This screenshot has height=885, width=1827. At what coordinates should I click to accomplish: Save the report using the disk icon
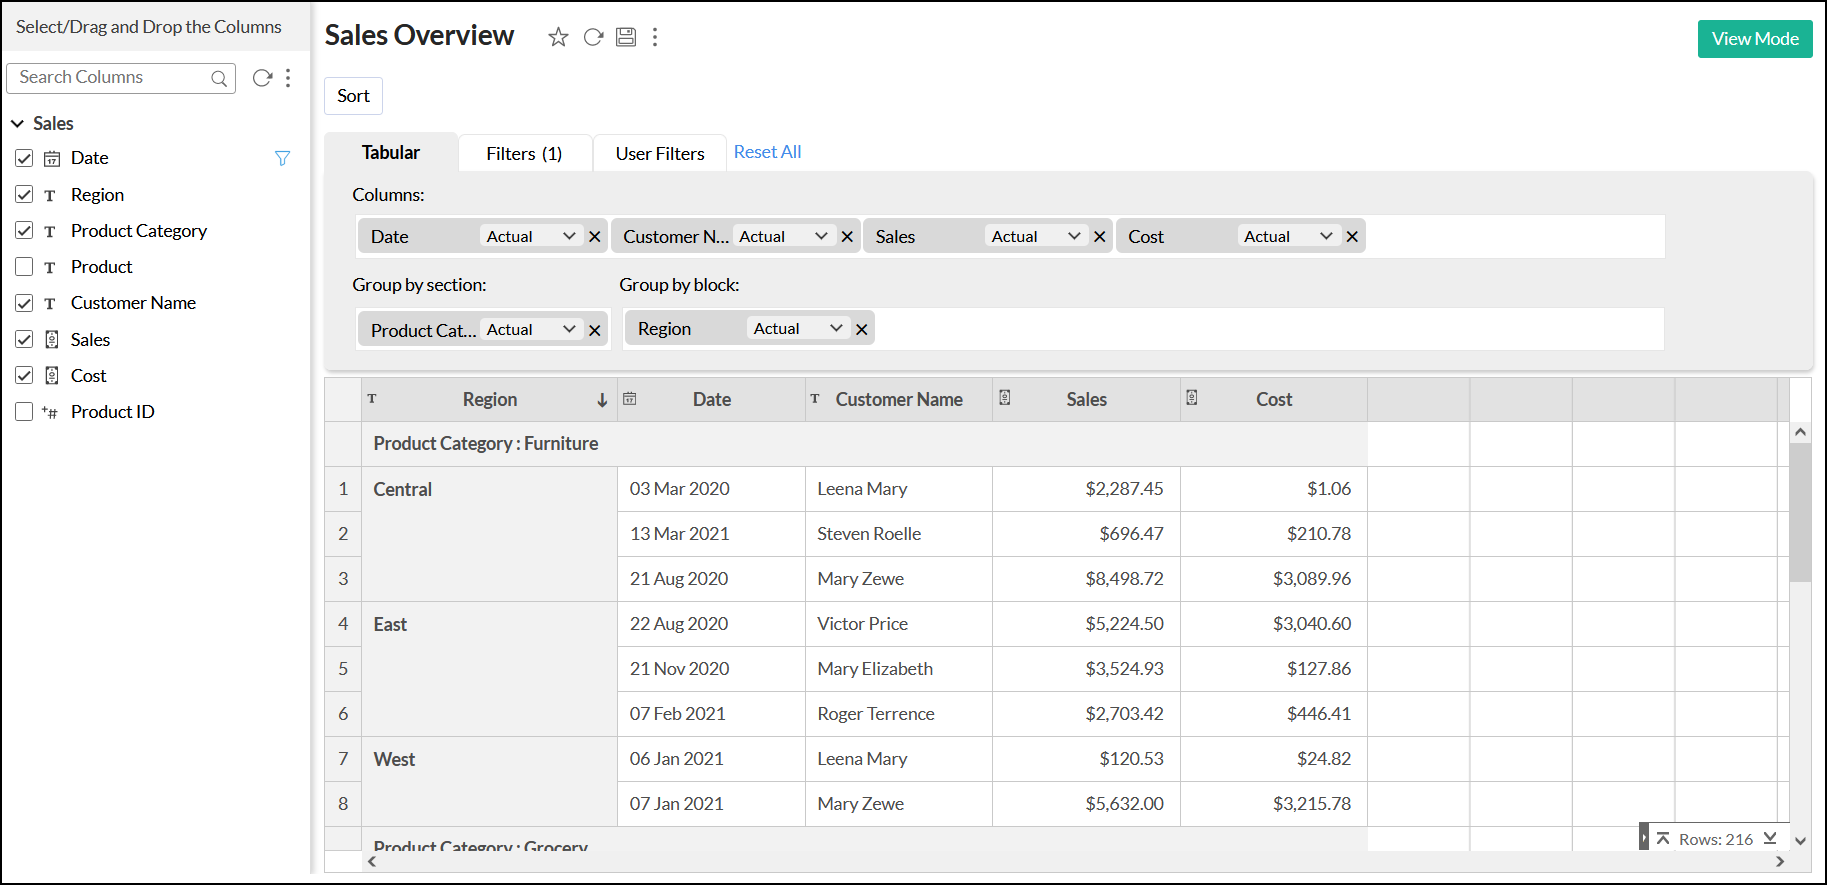point(626,37)
